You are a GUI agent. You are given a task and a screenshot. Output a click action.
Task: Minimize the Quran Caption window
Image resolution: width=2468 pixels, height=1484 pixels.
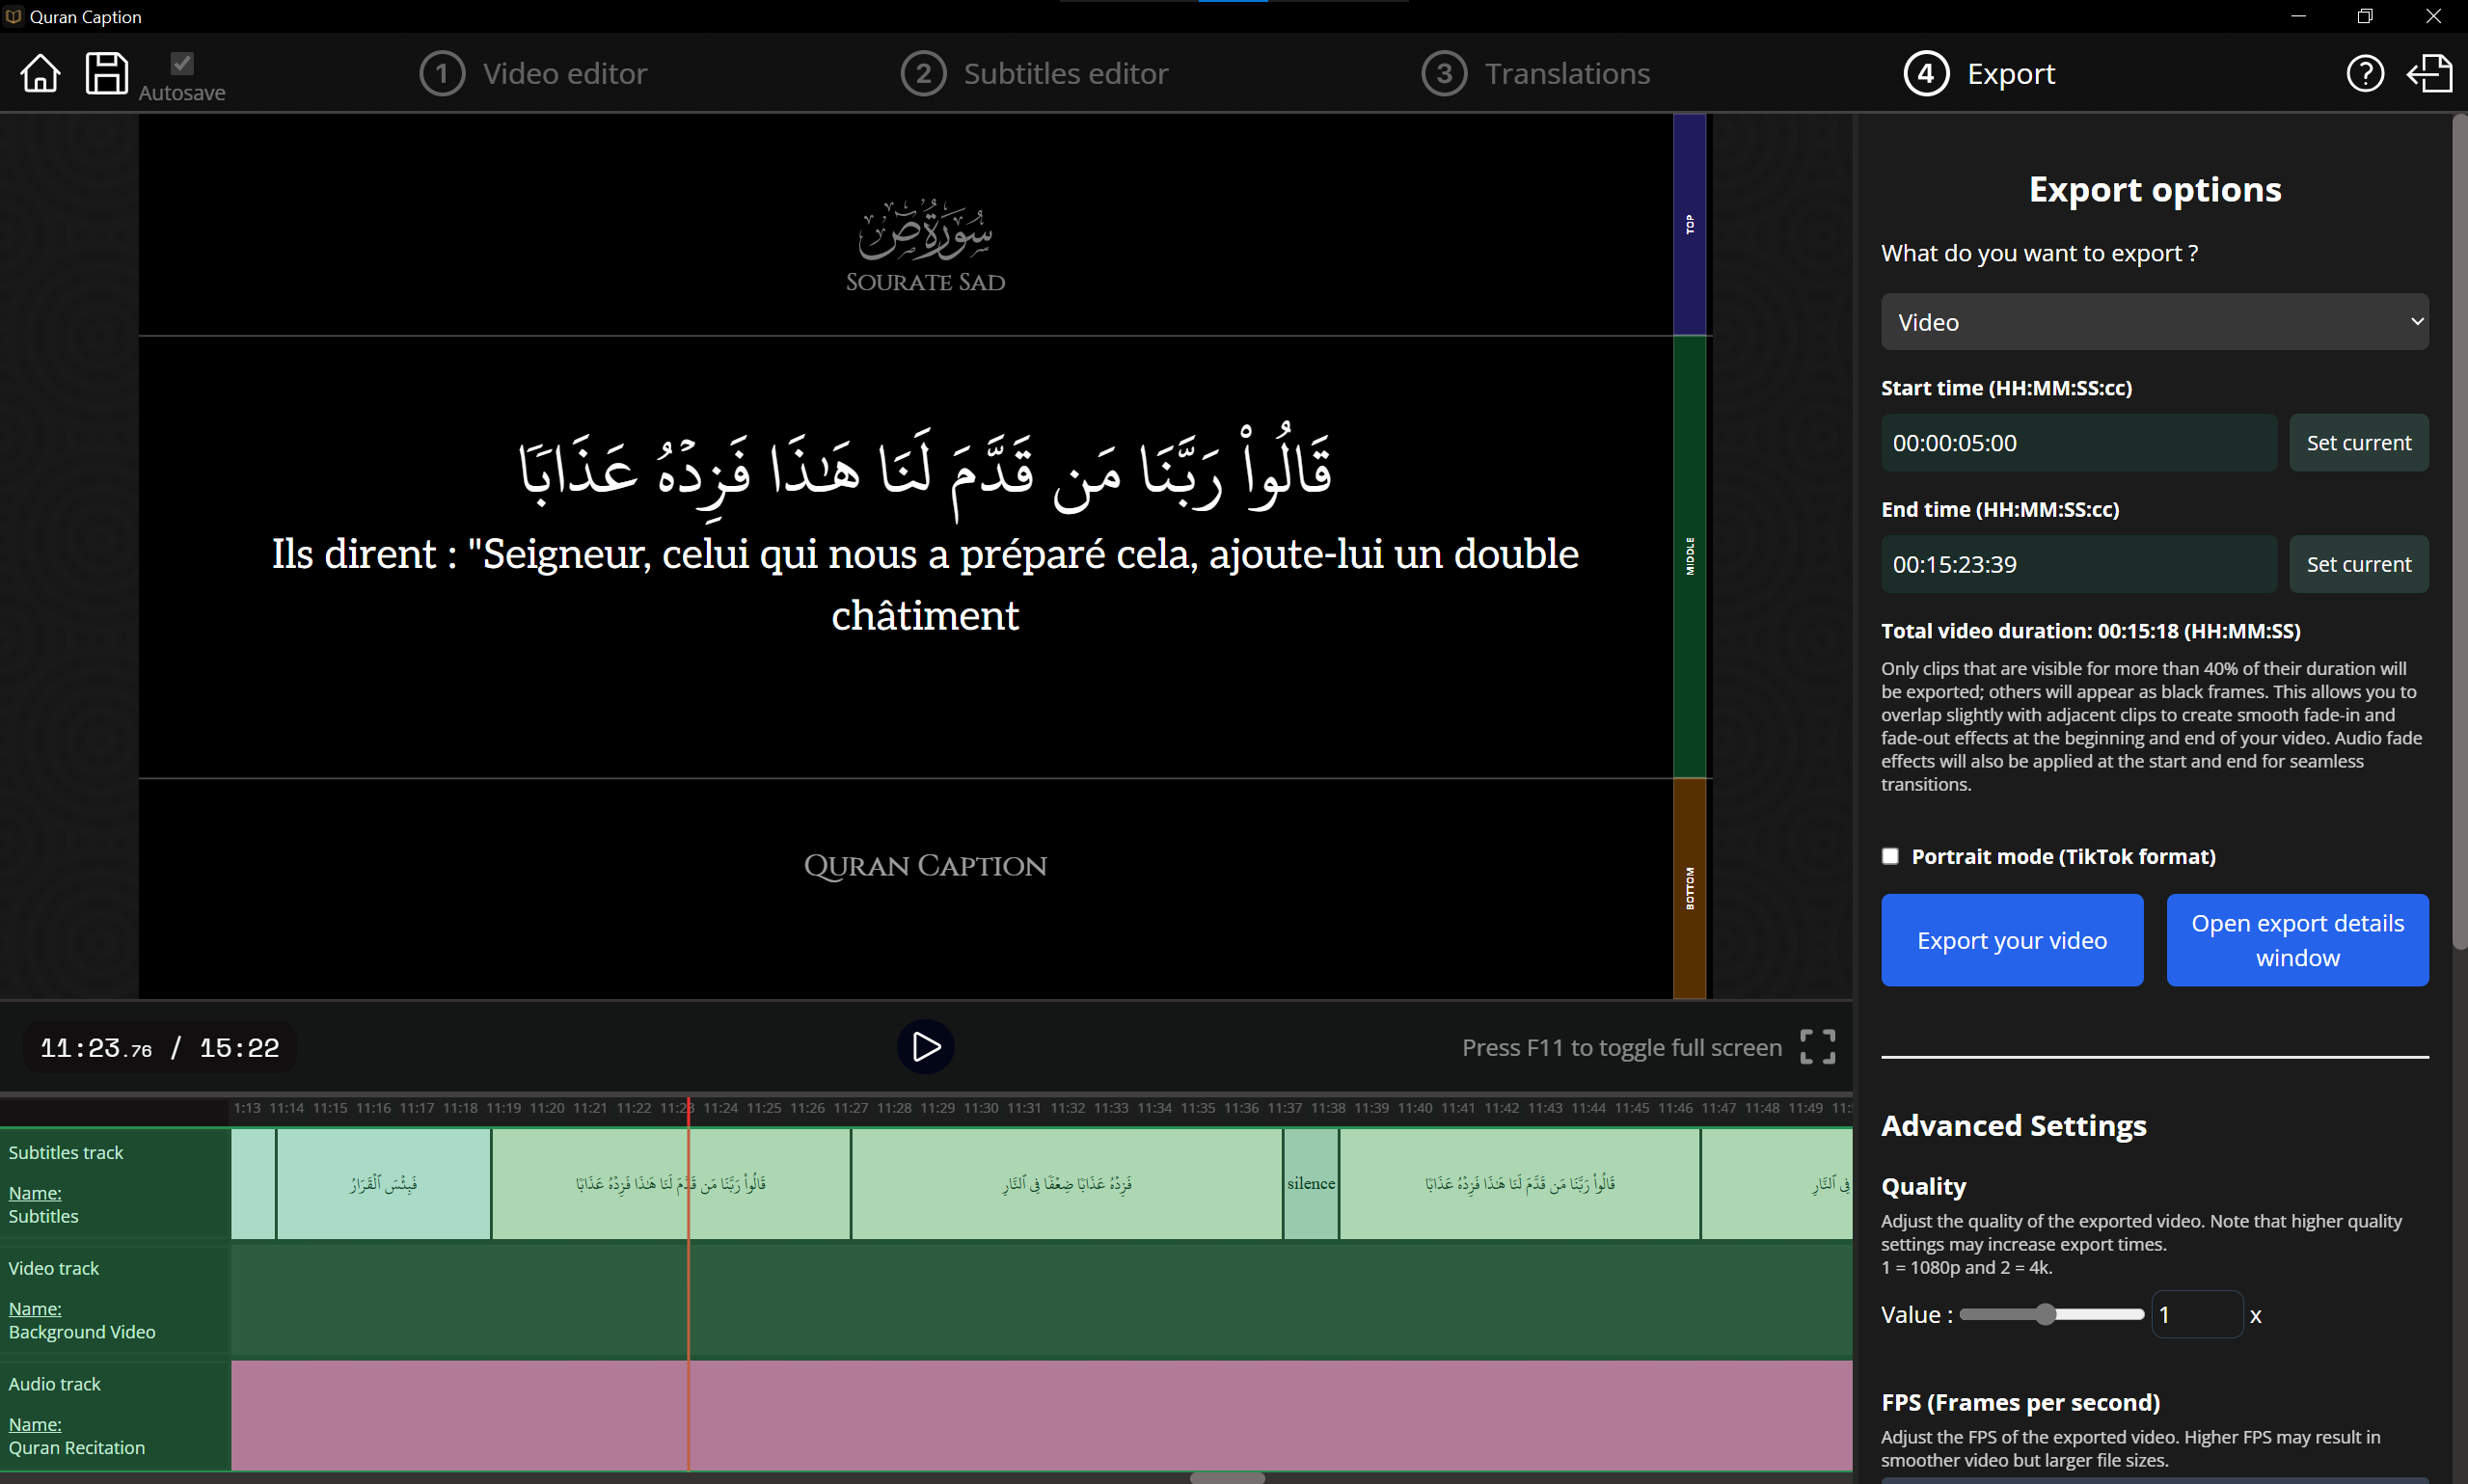tap(2298, 16)
